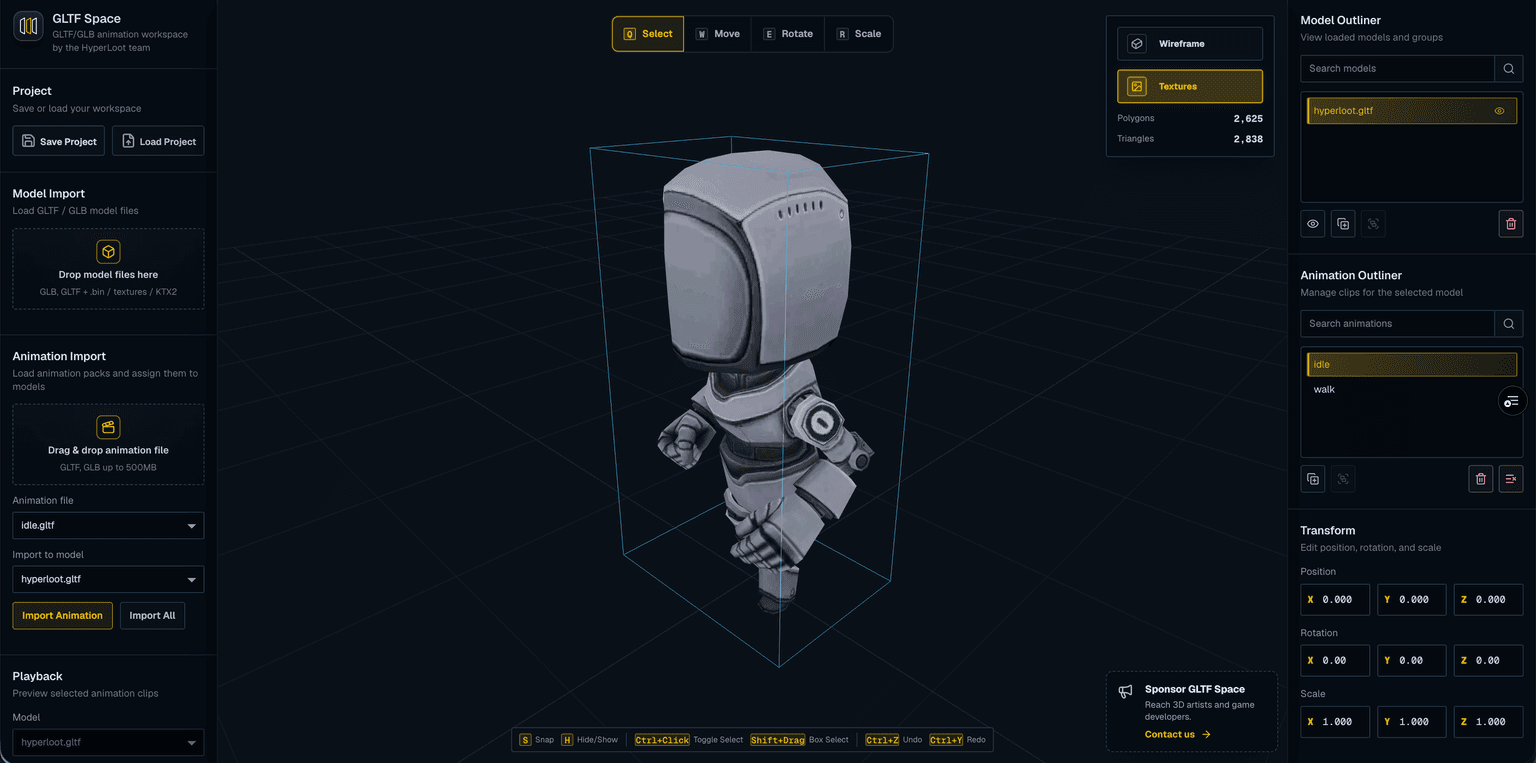The width and height of the screenshot is (1536, 763).
Task: Click the Scale Y input field
Action: point(1411,721)
